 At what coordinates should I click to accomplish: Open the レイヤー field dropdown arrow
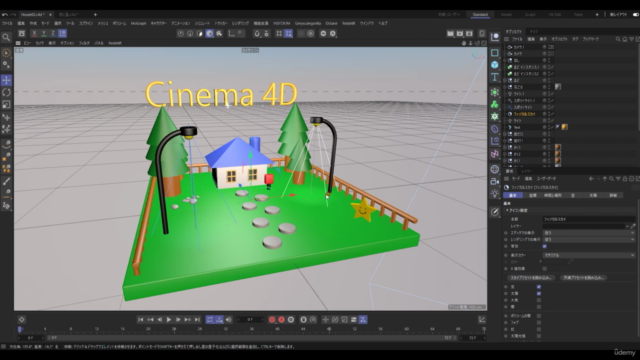(627, 226)
